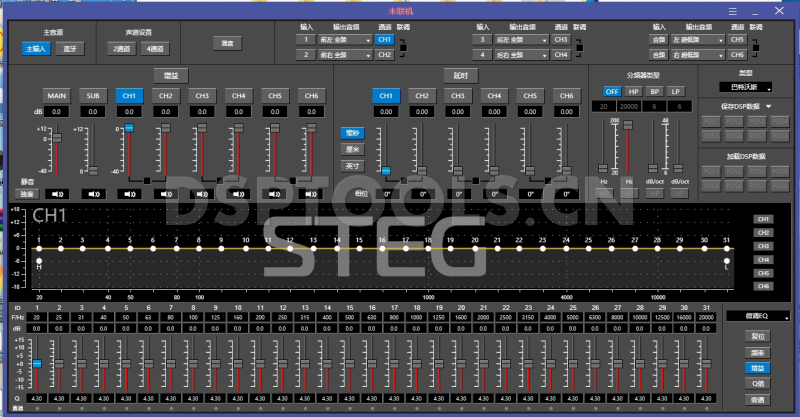The width and height of the screenshot is (800, 417).
Task: Click the CH6 gain mute speaker icon
Action: coord(309,193)
